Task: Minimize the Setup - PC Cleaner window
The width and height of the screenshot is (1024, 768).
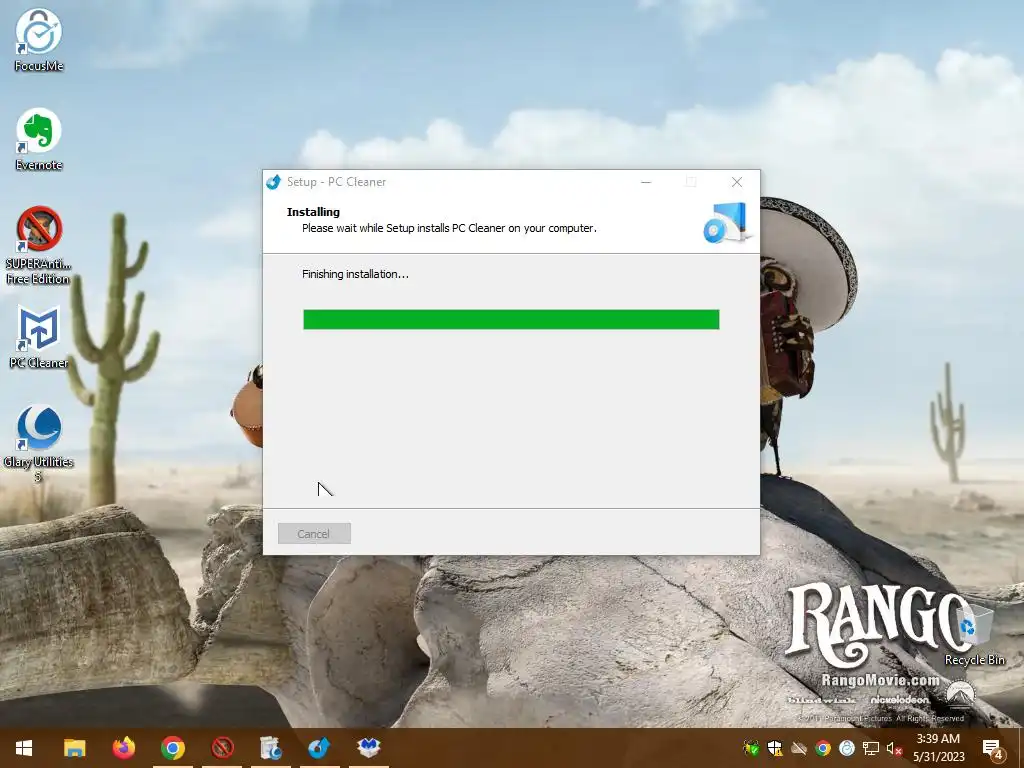Action: point(646,182)
